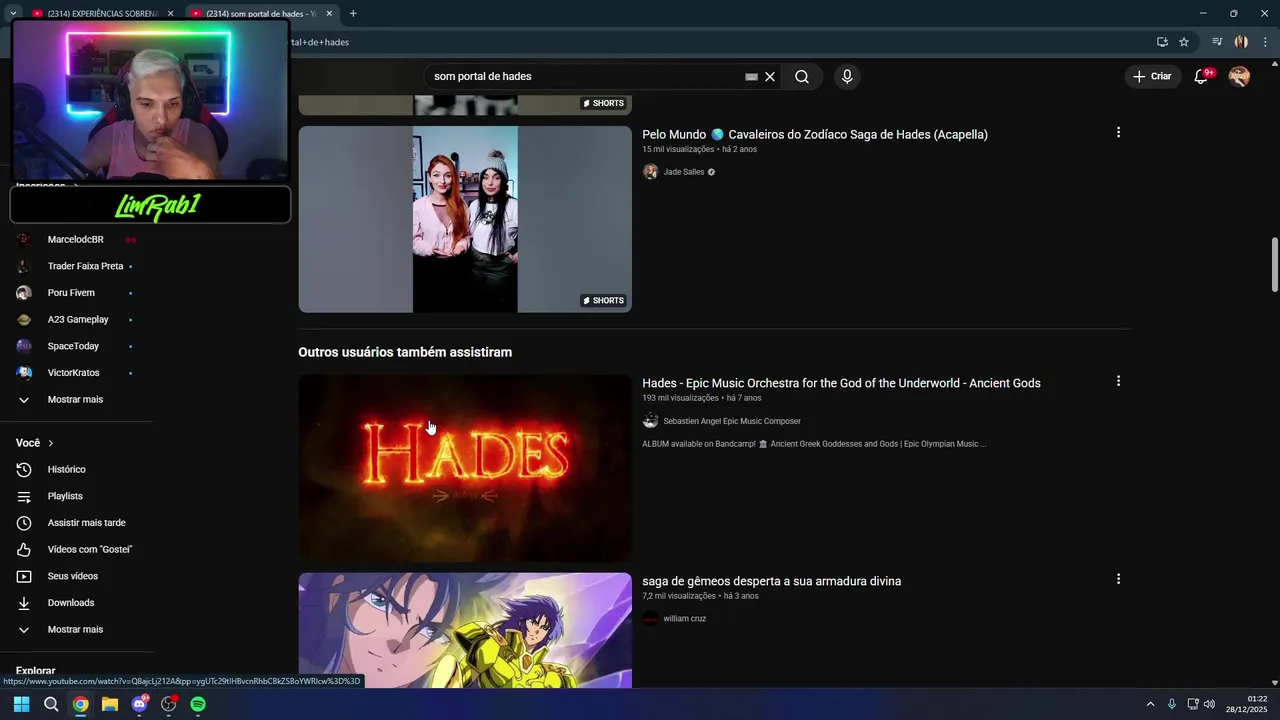Open SpaceToday channel avatar in sidebar
The image size is (1280, 720).
click(x=24, y=346)
